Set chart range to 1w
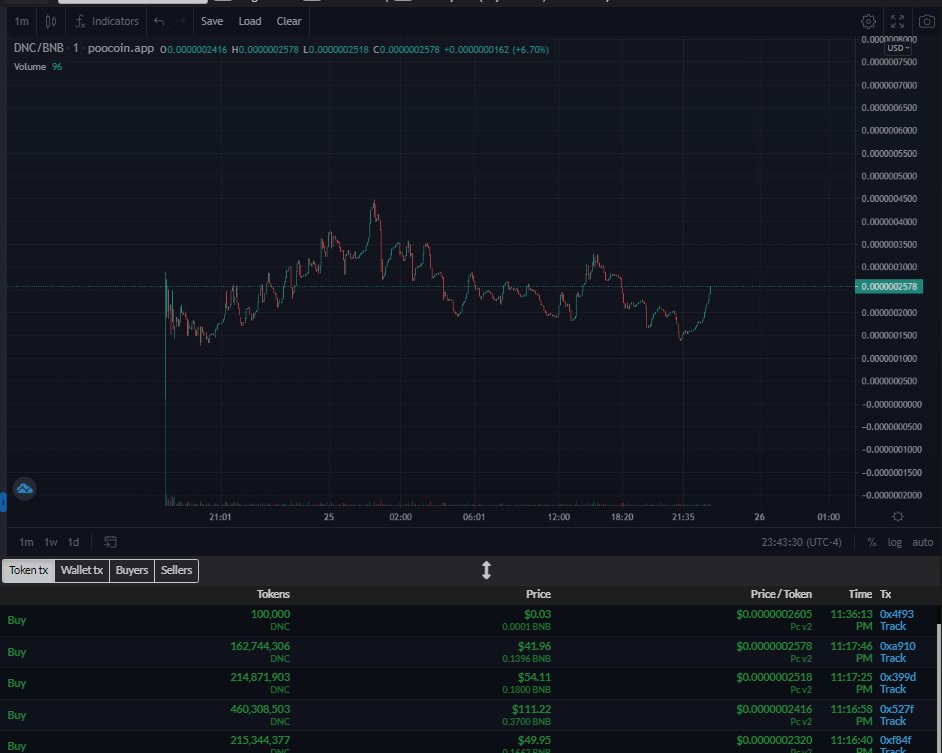 pyautogui.click(x=51, y=542)
